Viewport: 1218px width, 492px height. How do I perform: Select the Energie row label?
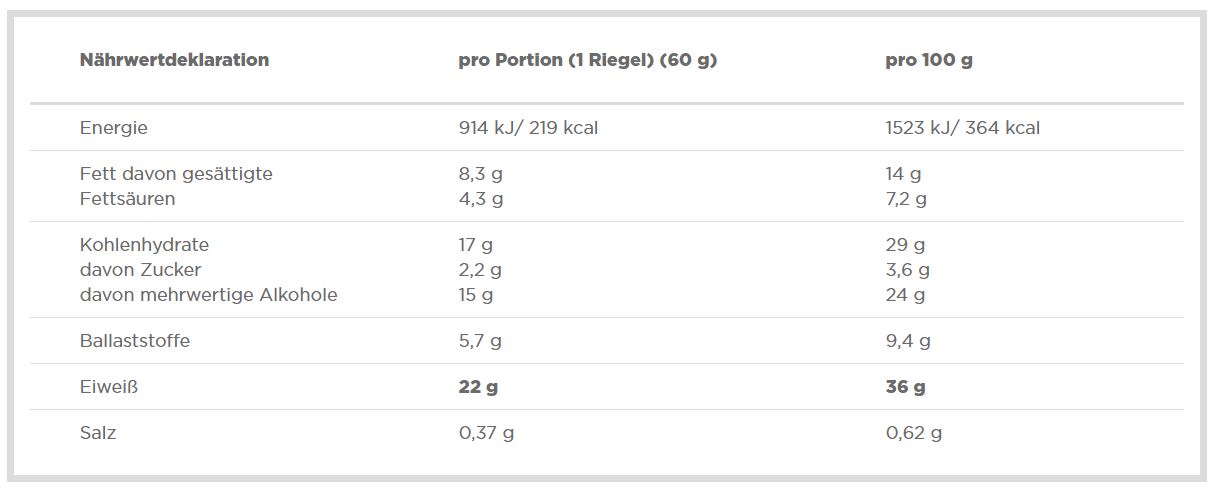[113, 128]
